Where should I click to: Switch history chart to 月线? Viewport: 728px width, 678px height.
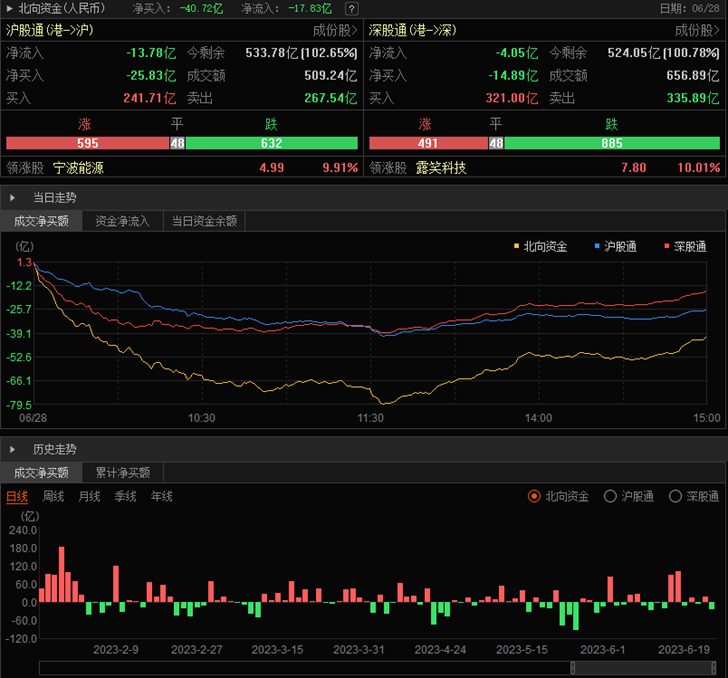tap(89, 496)
